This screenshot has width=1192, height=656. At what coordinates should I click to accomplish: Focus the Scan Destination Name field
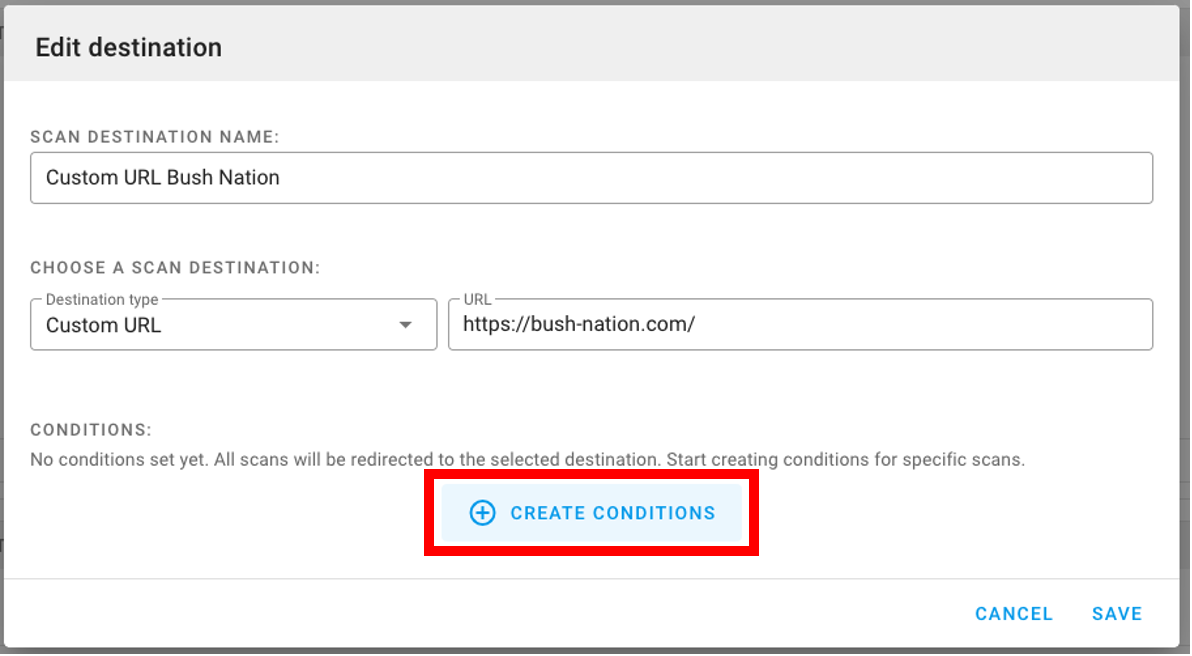point(591,178)
